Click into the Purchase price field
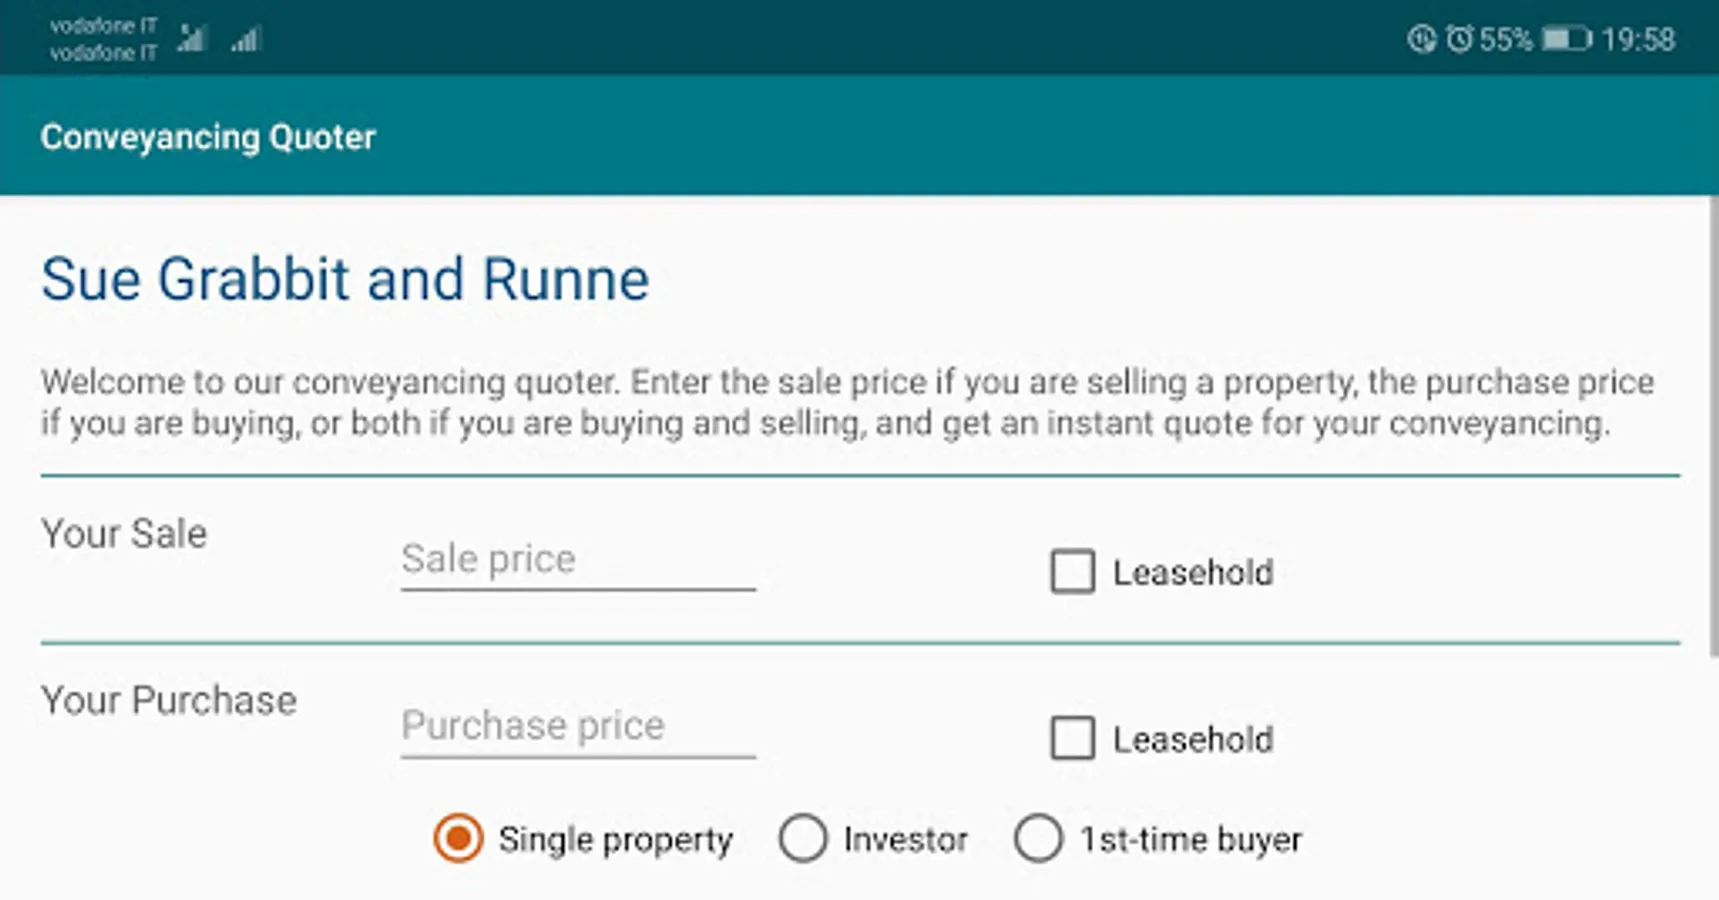The height and width of the screenshot is (900, 1719). click(577, 726)
